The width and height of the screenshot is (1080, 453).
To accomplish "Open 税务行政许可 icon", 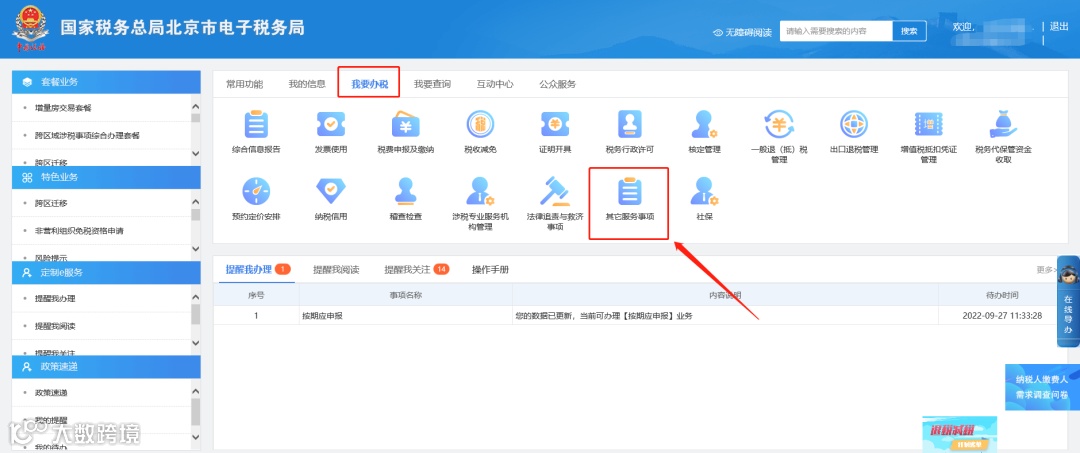I will tap(630, 125).
